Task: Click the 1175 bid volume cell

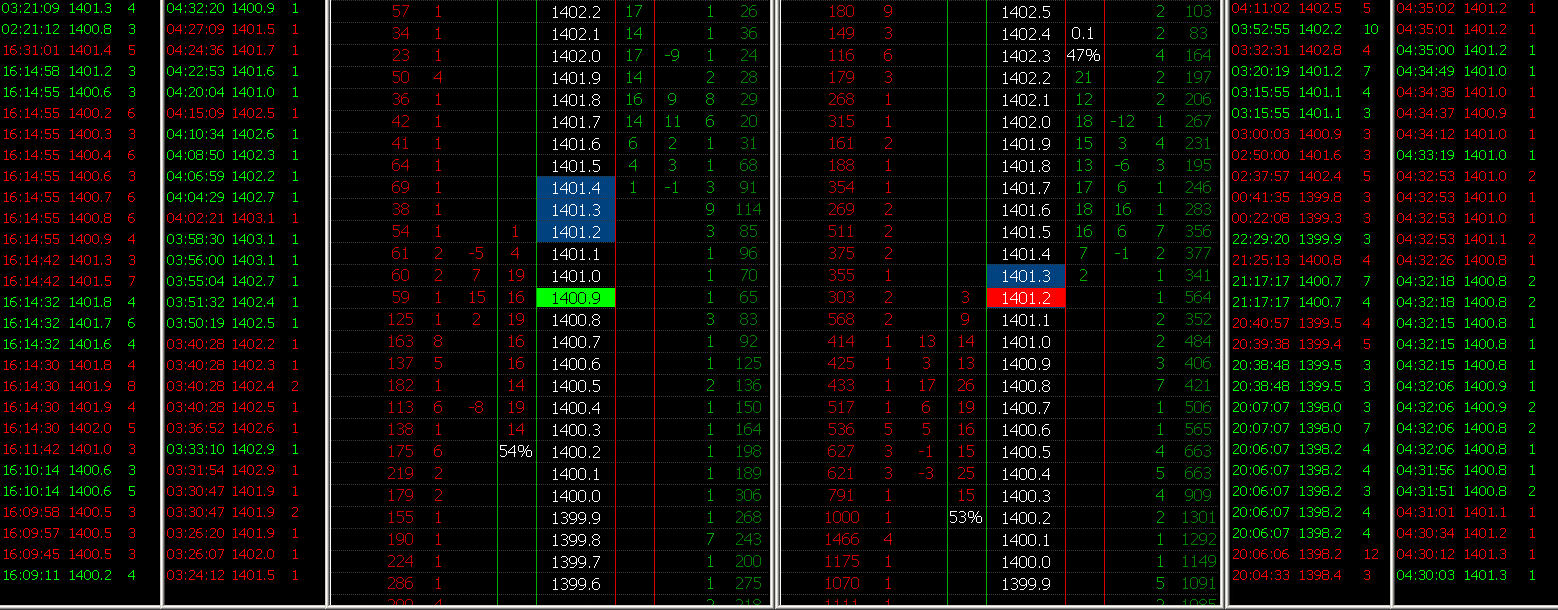Action: pos(841,561)
